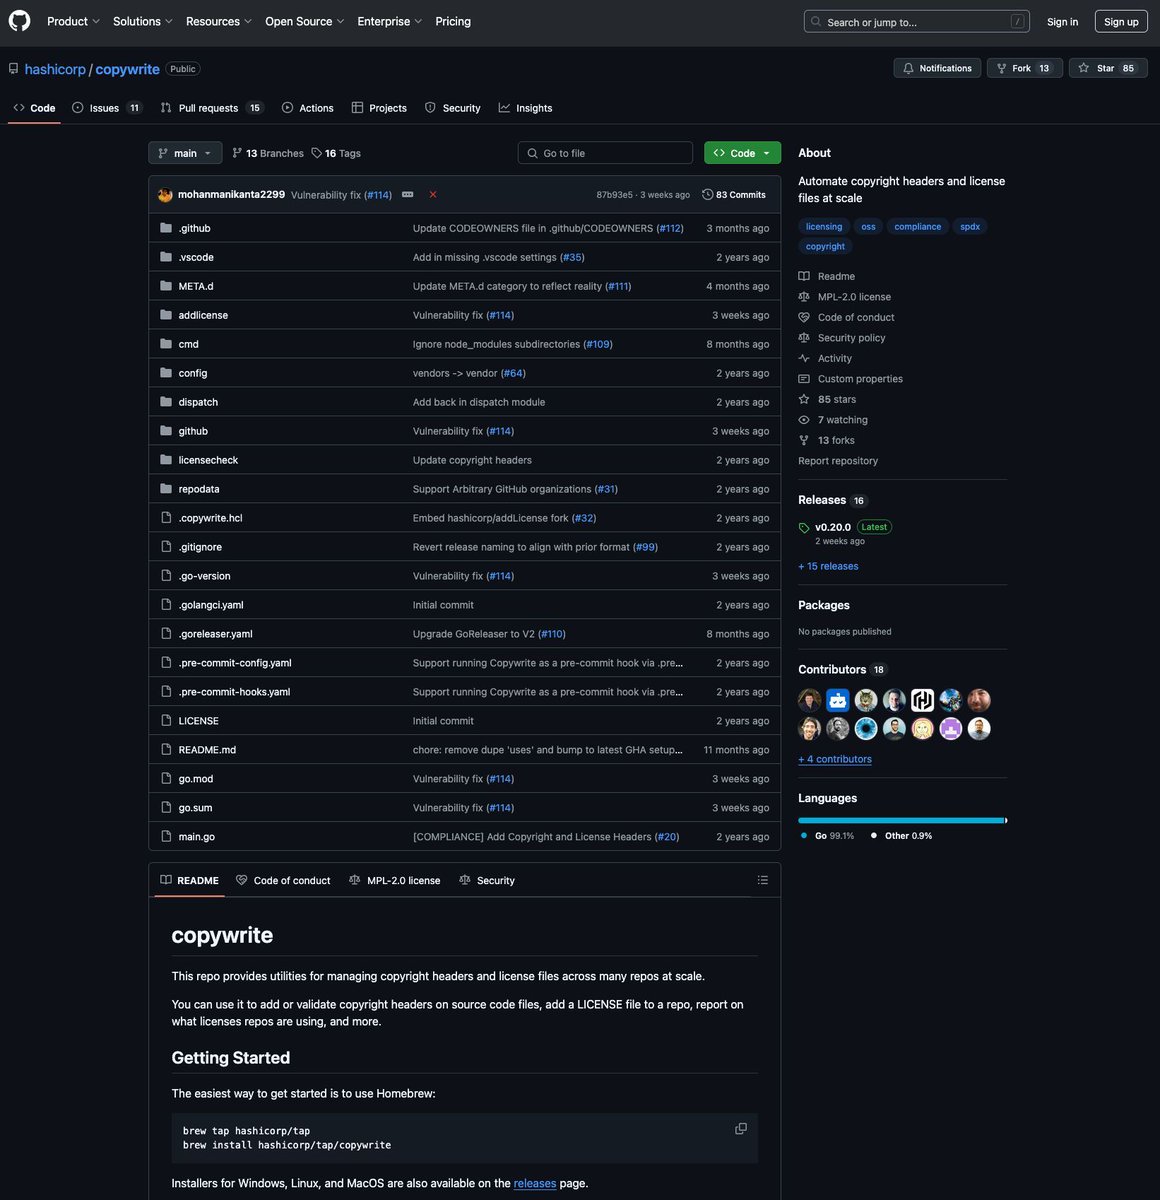
Task: Open the .github folder icon
Action: 166,228
